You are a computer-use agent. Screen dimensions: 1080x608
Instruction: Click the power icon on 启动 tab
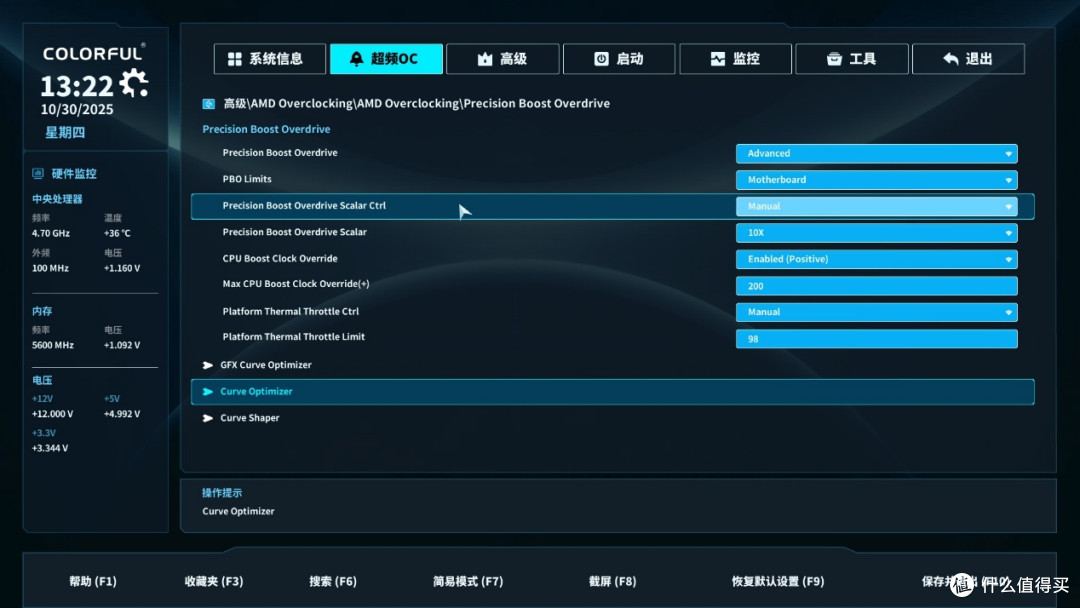601,59
